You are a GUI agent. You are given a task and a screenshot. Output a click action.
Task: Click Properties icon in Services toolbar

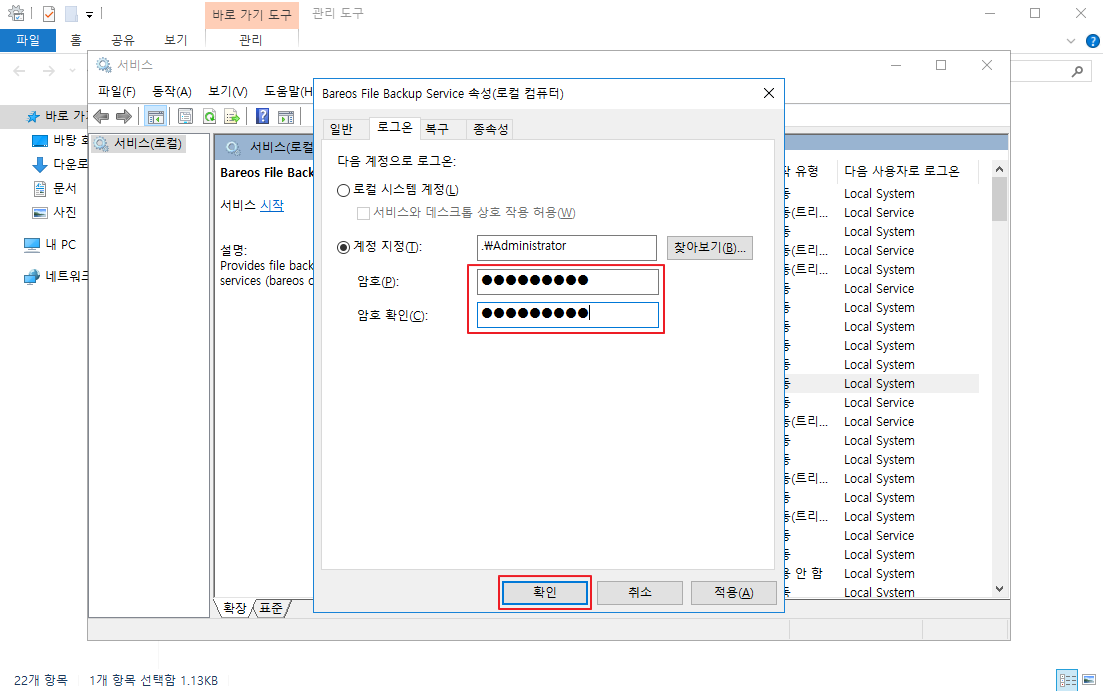186,116
